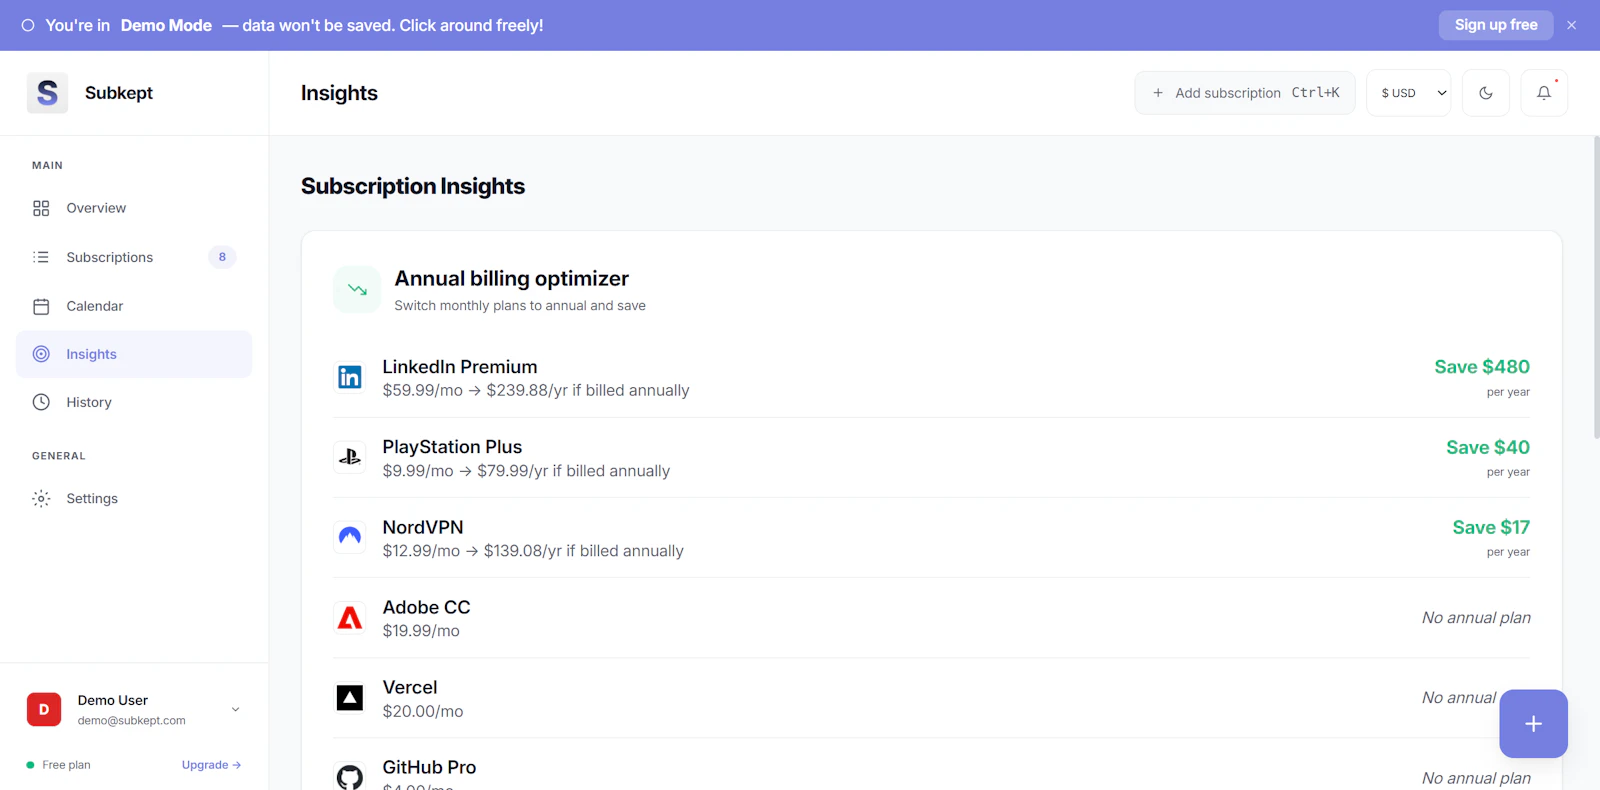This screenshot has height=790, width=1600.
Task: Click Subscription Insights heading
Action: tap(413, 186)
